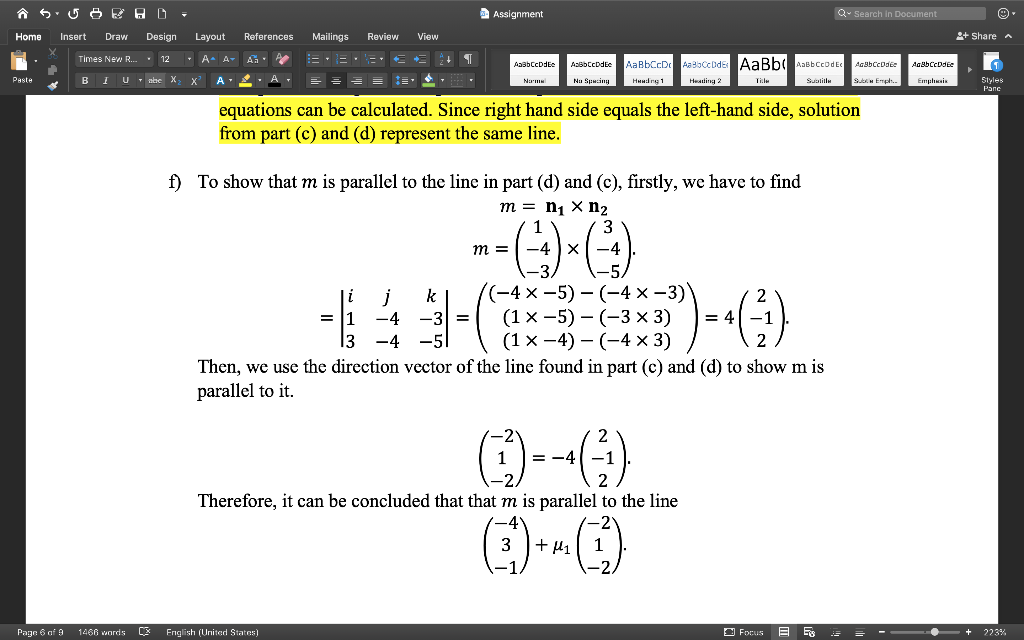The image size is (1024, 640).
Task: Click the Decrease Indent icon
Action: (398, 59)
